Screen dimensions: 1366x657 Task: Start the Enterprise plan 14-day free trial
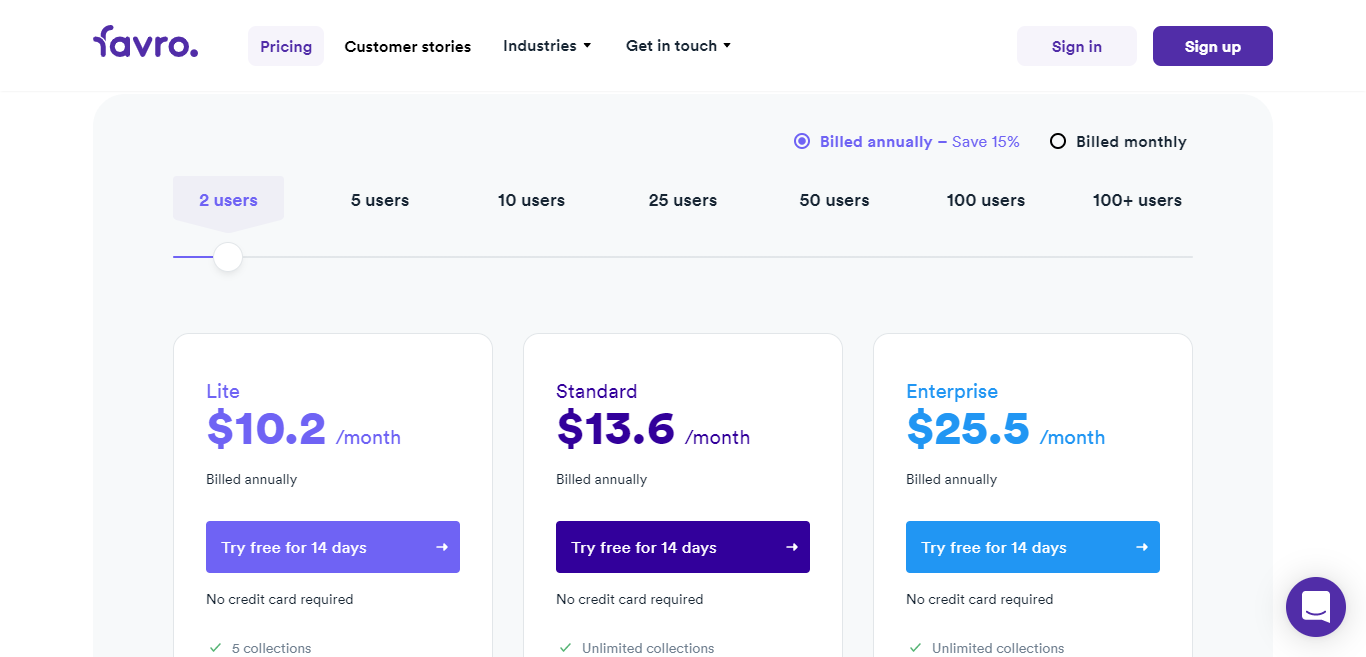coord(1033,547)
